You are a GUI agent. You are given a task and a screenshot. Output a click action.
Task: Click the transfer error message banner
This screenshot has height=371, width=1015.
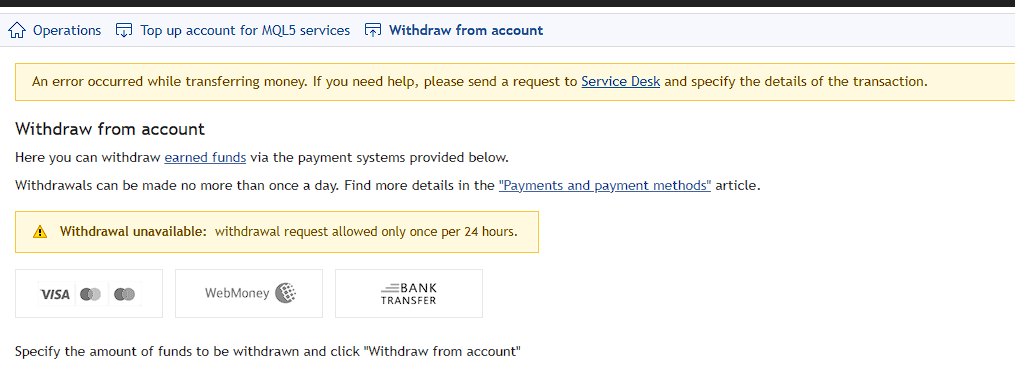coord(515,82)
